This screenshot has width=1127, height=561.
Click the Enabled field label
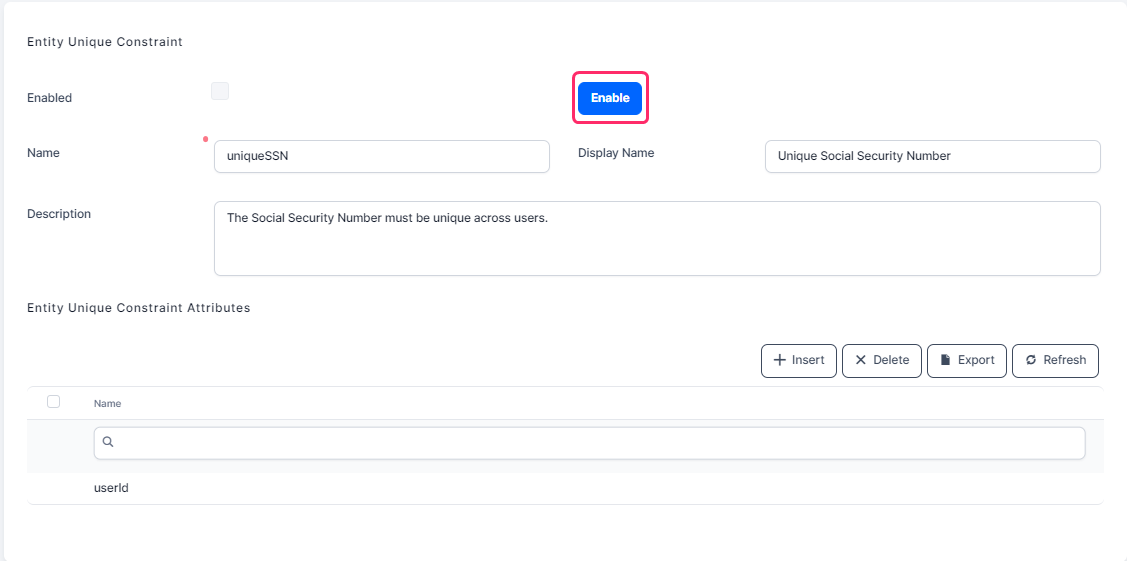(x=50, y=98)
